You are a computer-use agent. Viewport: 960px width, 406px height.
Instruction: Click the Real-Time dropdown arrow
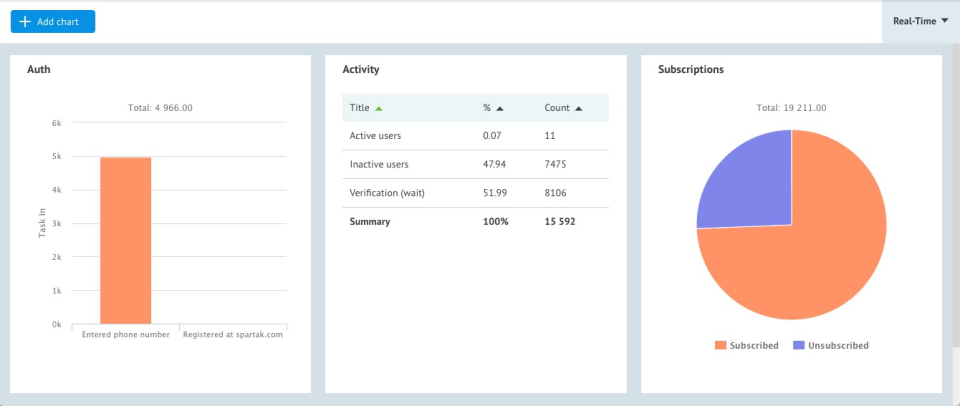tap(945, 21)
